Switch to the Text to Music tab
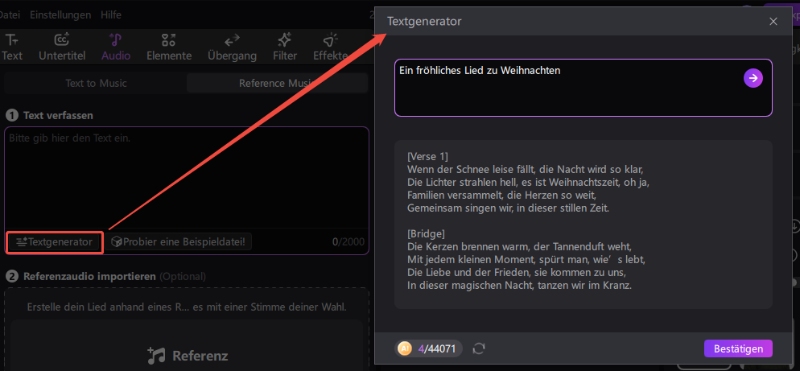 (95, 83)
